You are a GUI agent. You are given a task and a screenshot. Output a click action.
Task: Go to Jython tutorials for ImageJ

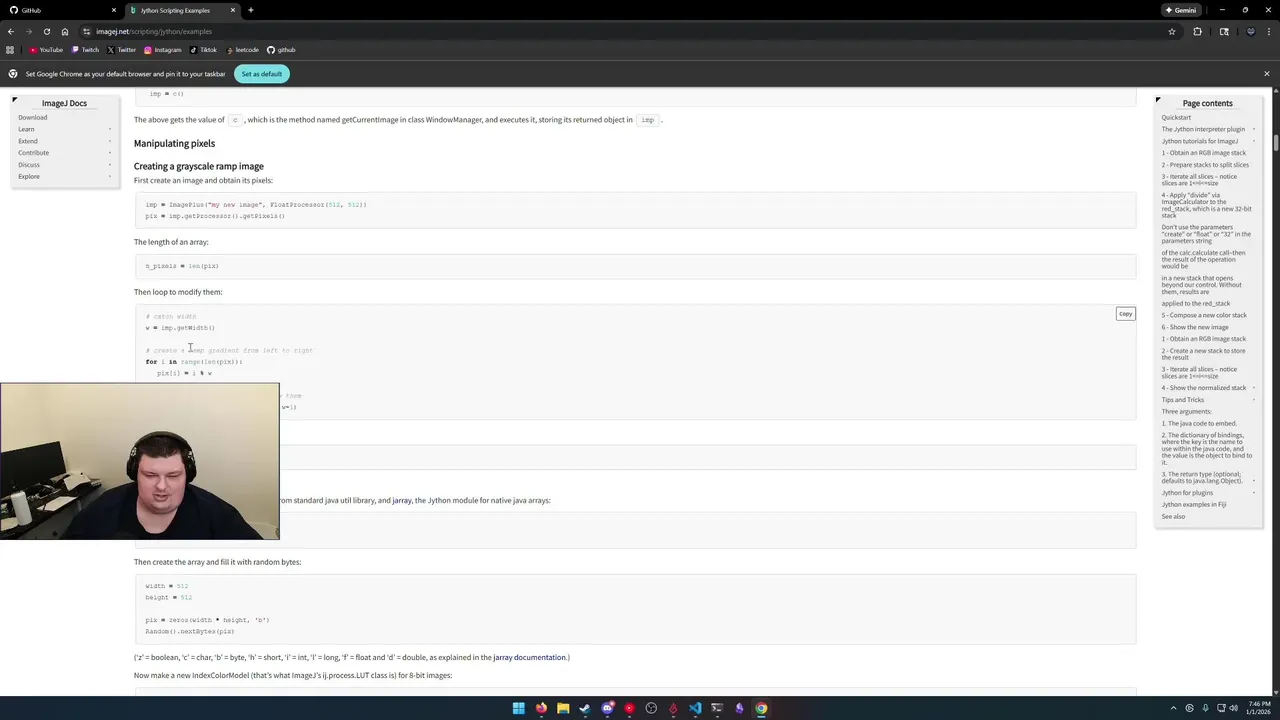(x=1200, y=141)
